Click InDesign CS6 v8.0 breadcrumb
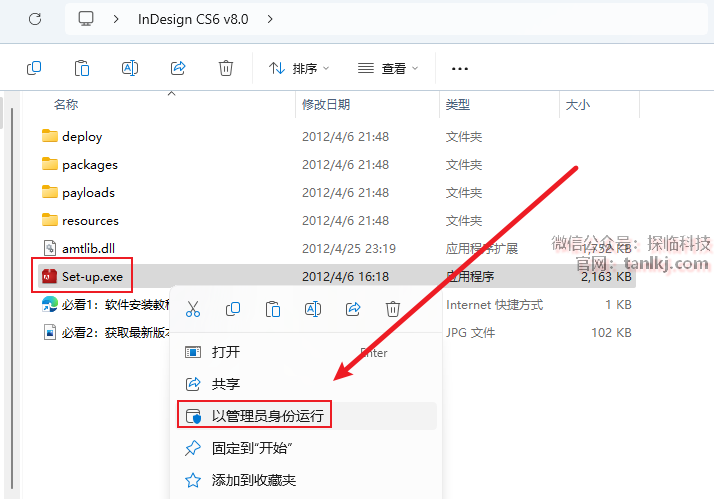The width and height of the screenshot is (714, 499). 193,19
